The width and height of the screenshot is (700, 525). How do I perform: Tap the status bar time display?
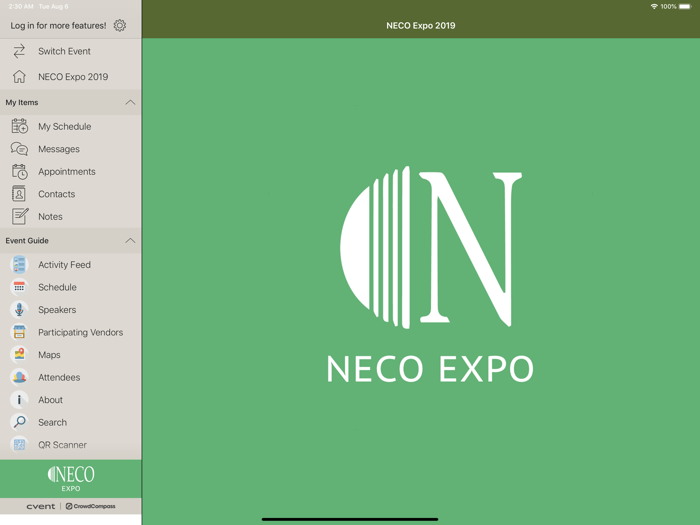21,6
